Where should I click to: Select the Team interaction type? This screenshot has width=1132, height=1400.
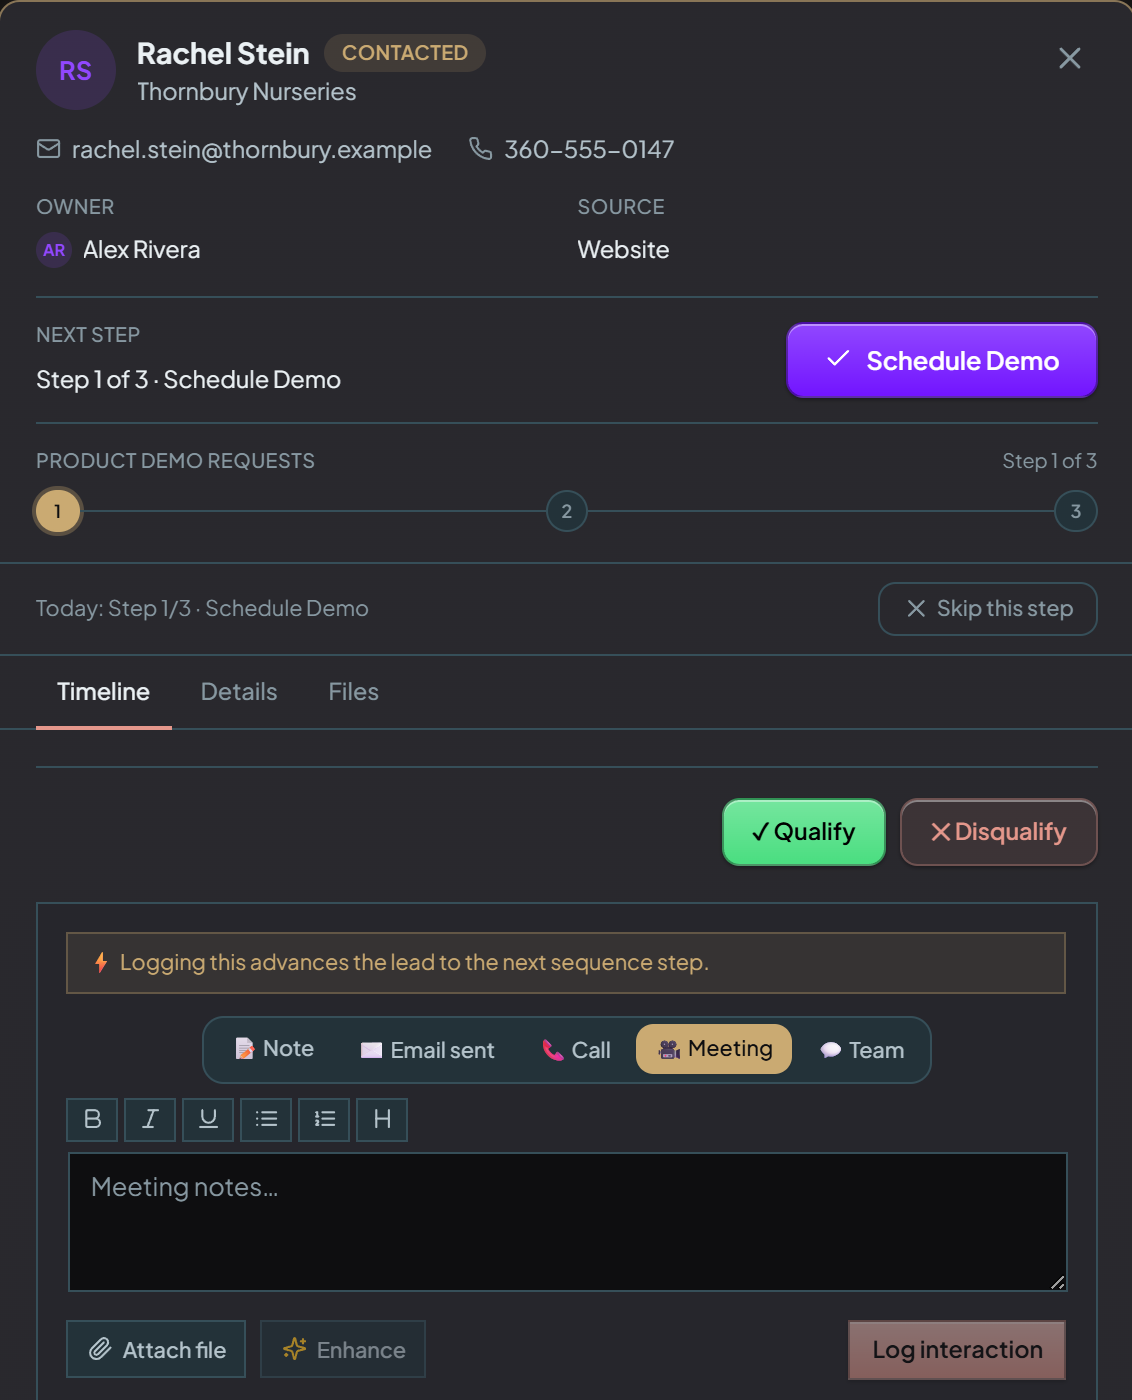(862, 1050)
